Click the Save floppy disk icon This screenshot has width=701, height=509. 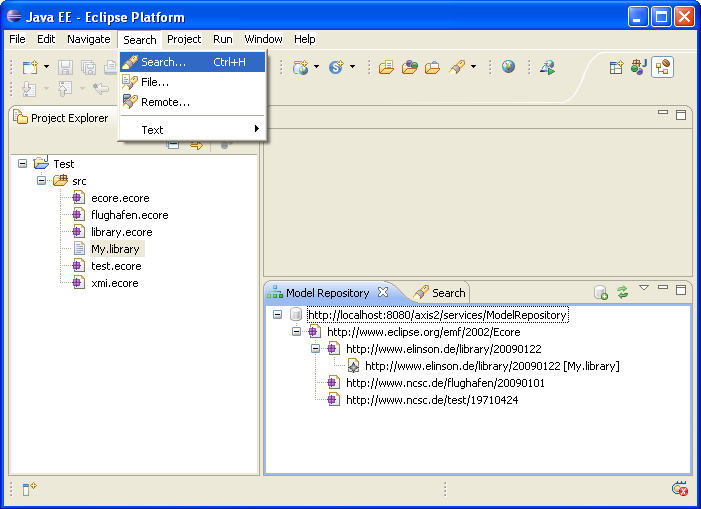66,67
